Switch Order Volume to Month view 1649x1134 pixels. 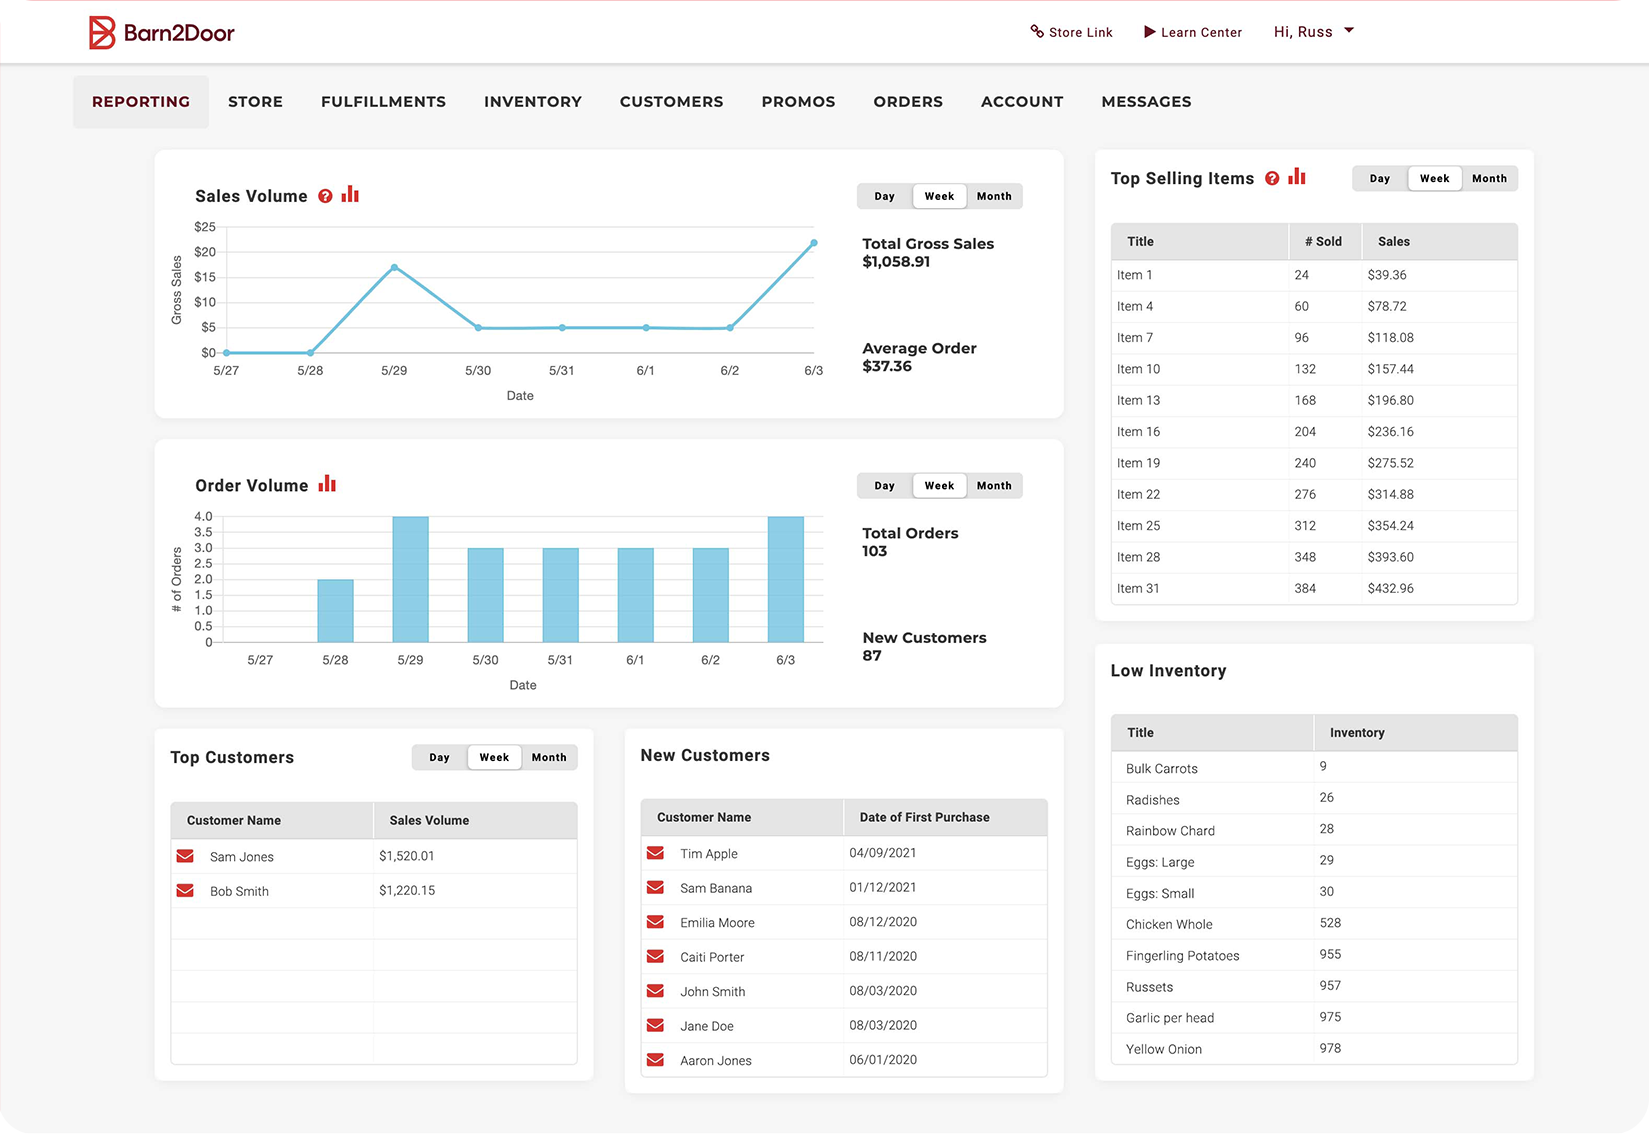click(x=994, y=486)
